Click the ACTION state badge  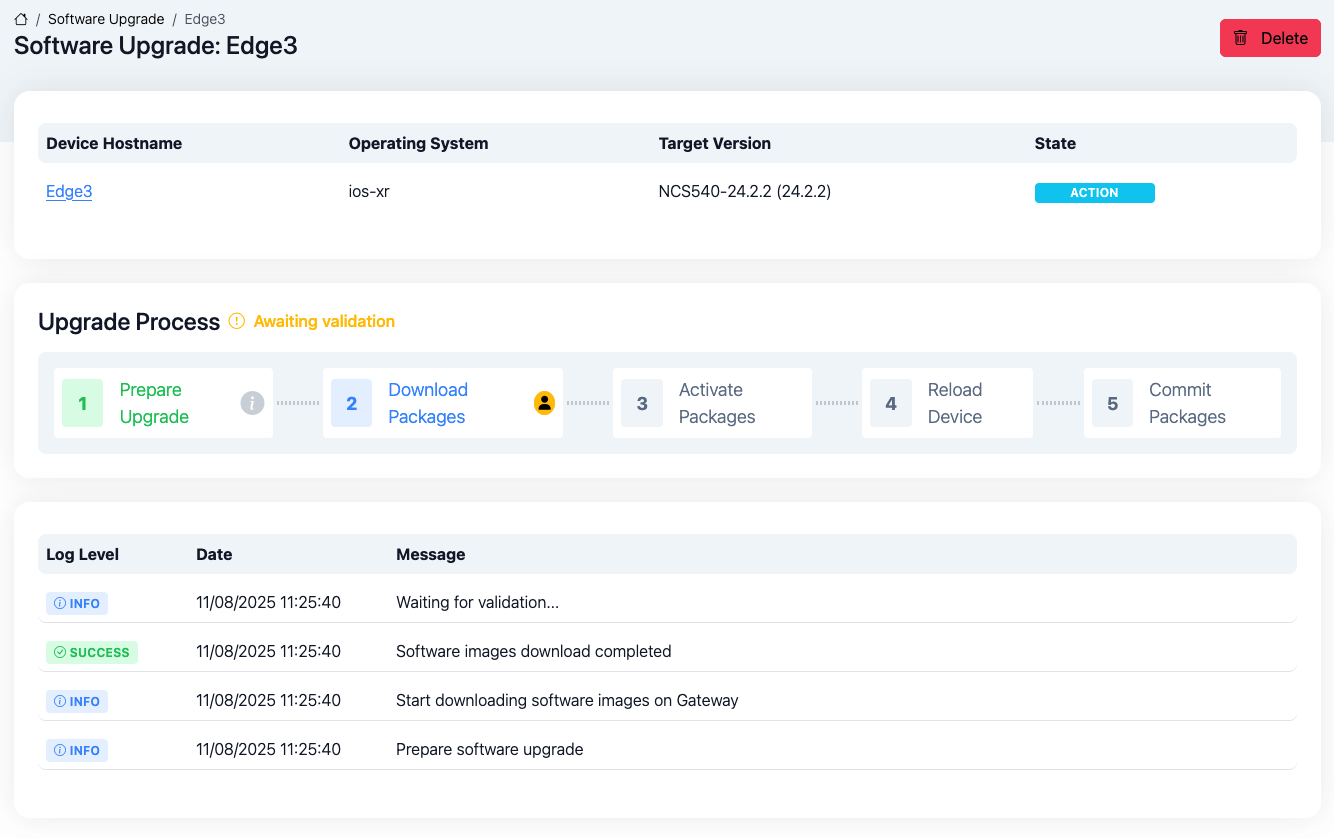click(1094, 193)
